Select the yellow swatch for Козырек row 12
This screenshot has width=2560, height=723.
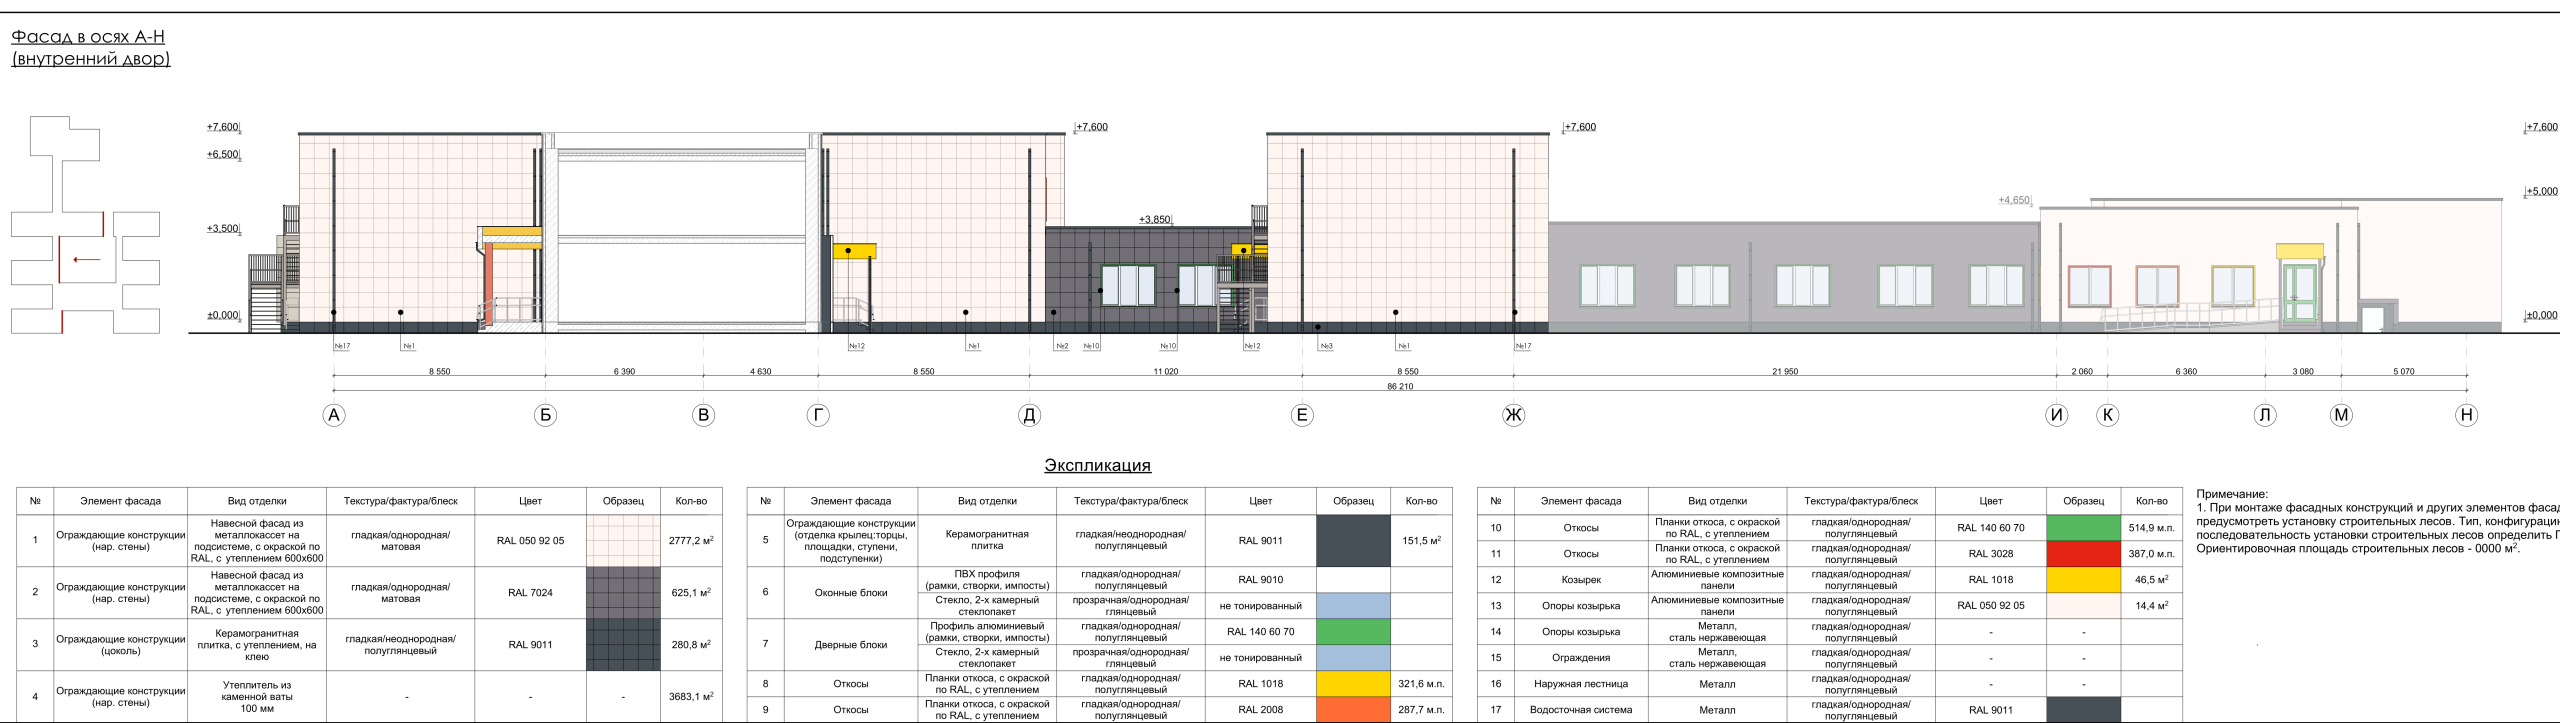2083,580
